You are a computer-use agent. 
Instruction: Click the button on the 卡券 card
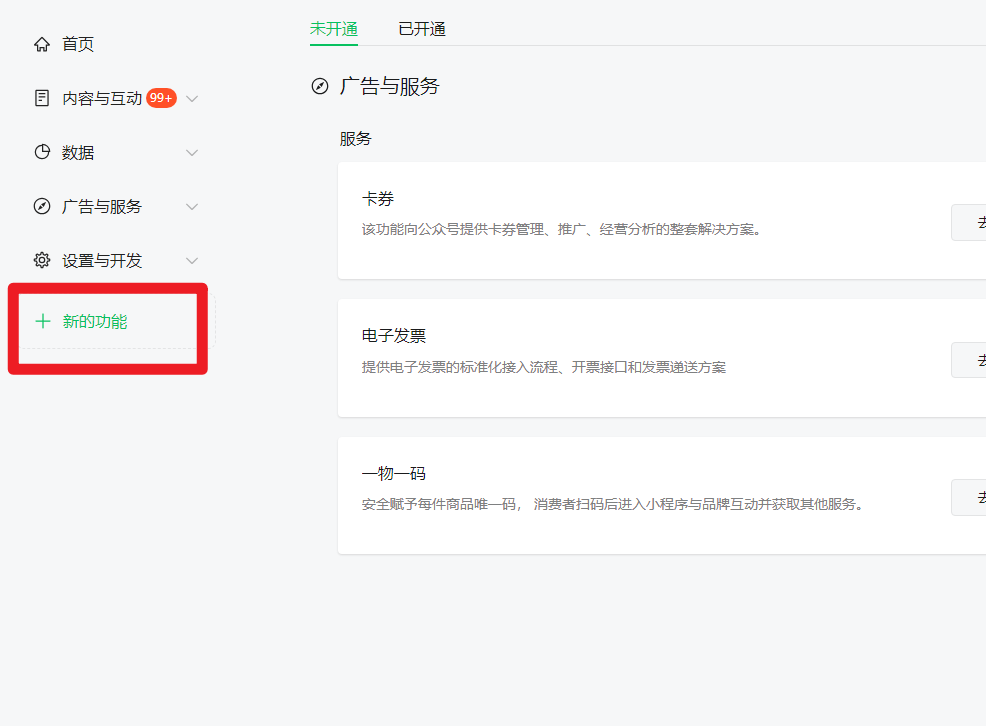pyautogui.click(x=969, y=222)
